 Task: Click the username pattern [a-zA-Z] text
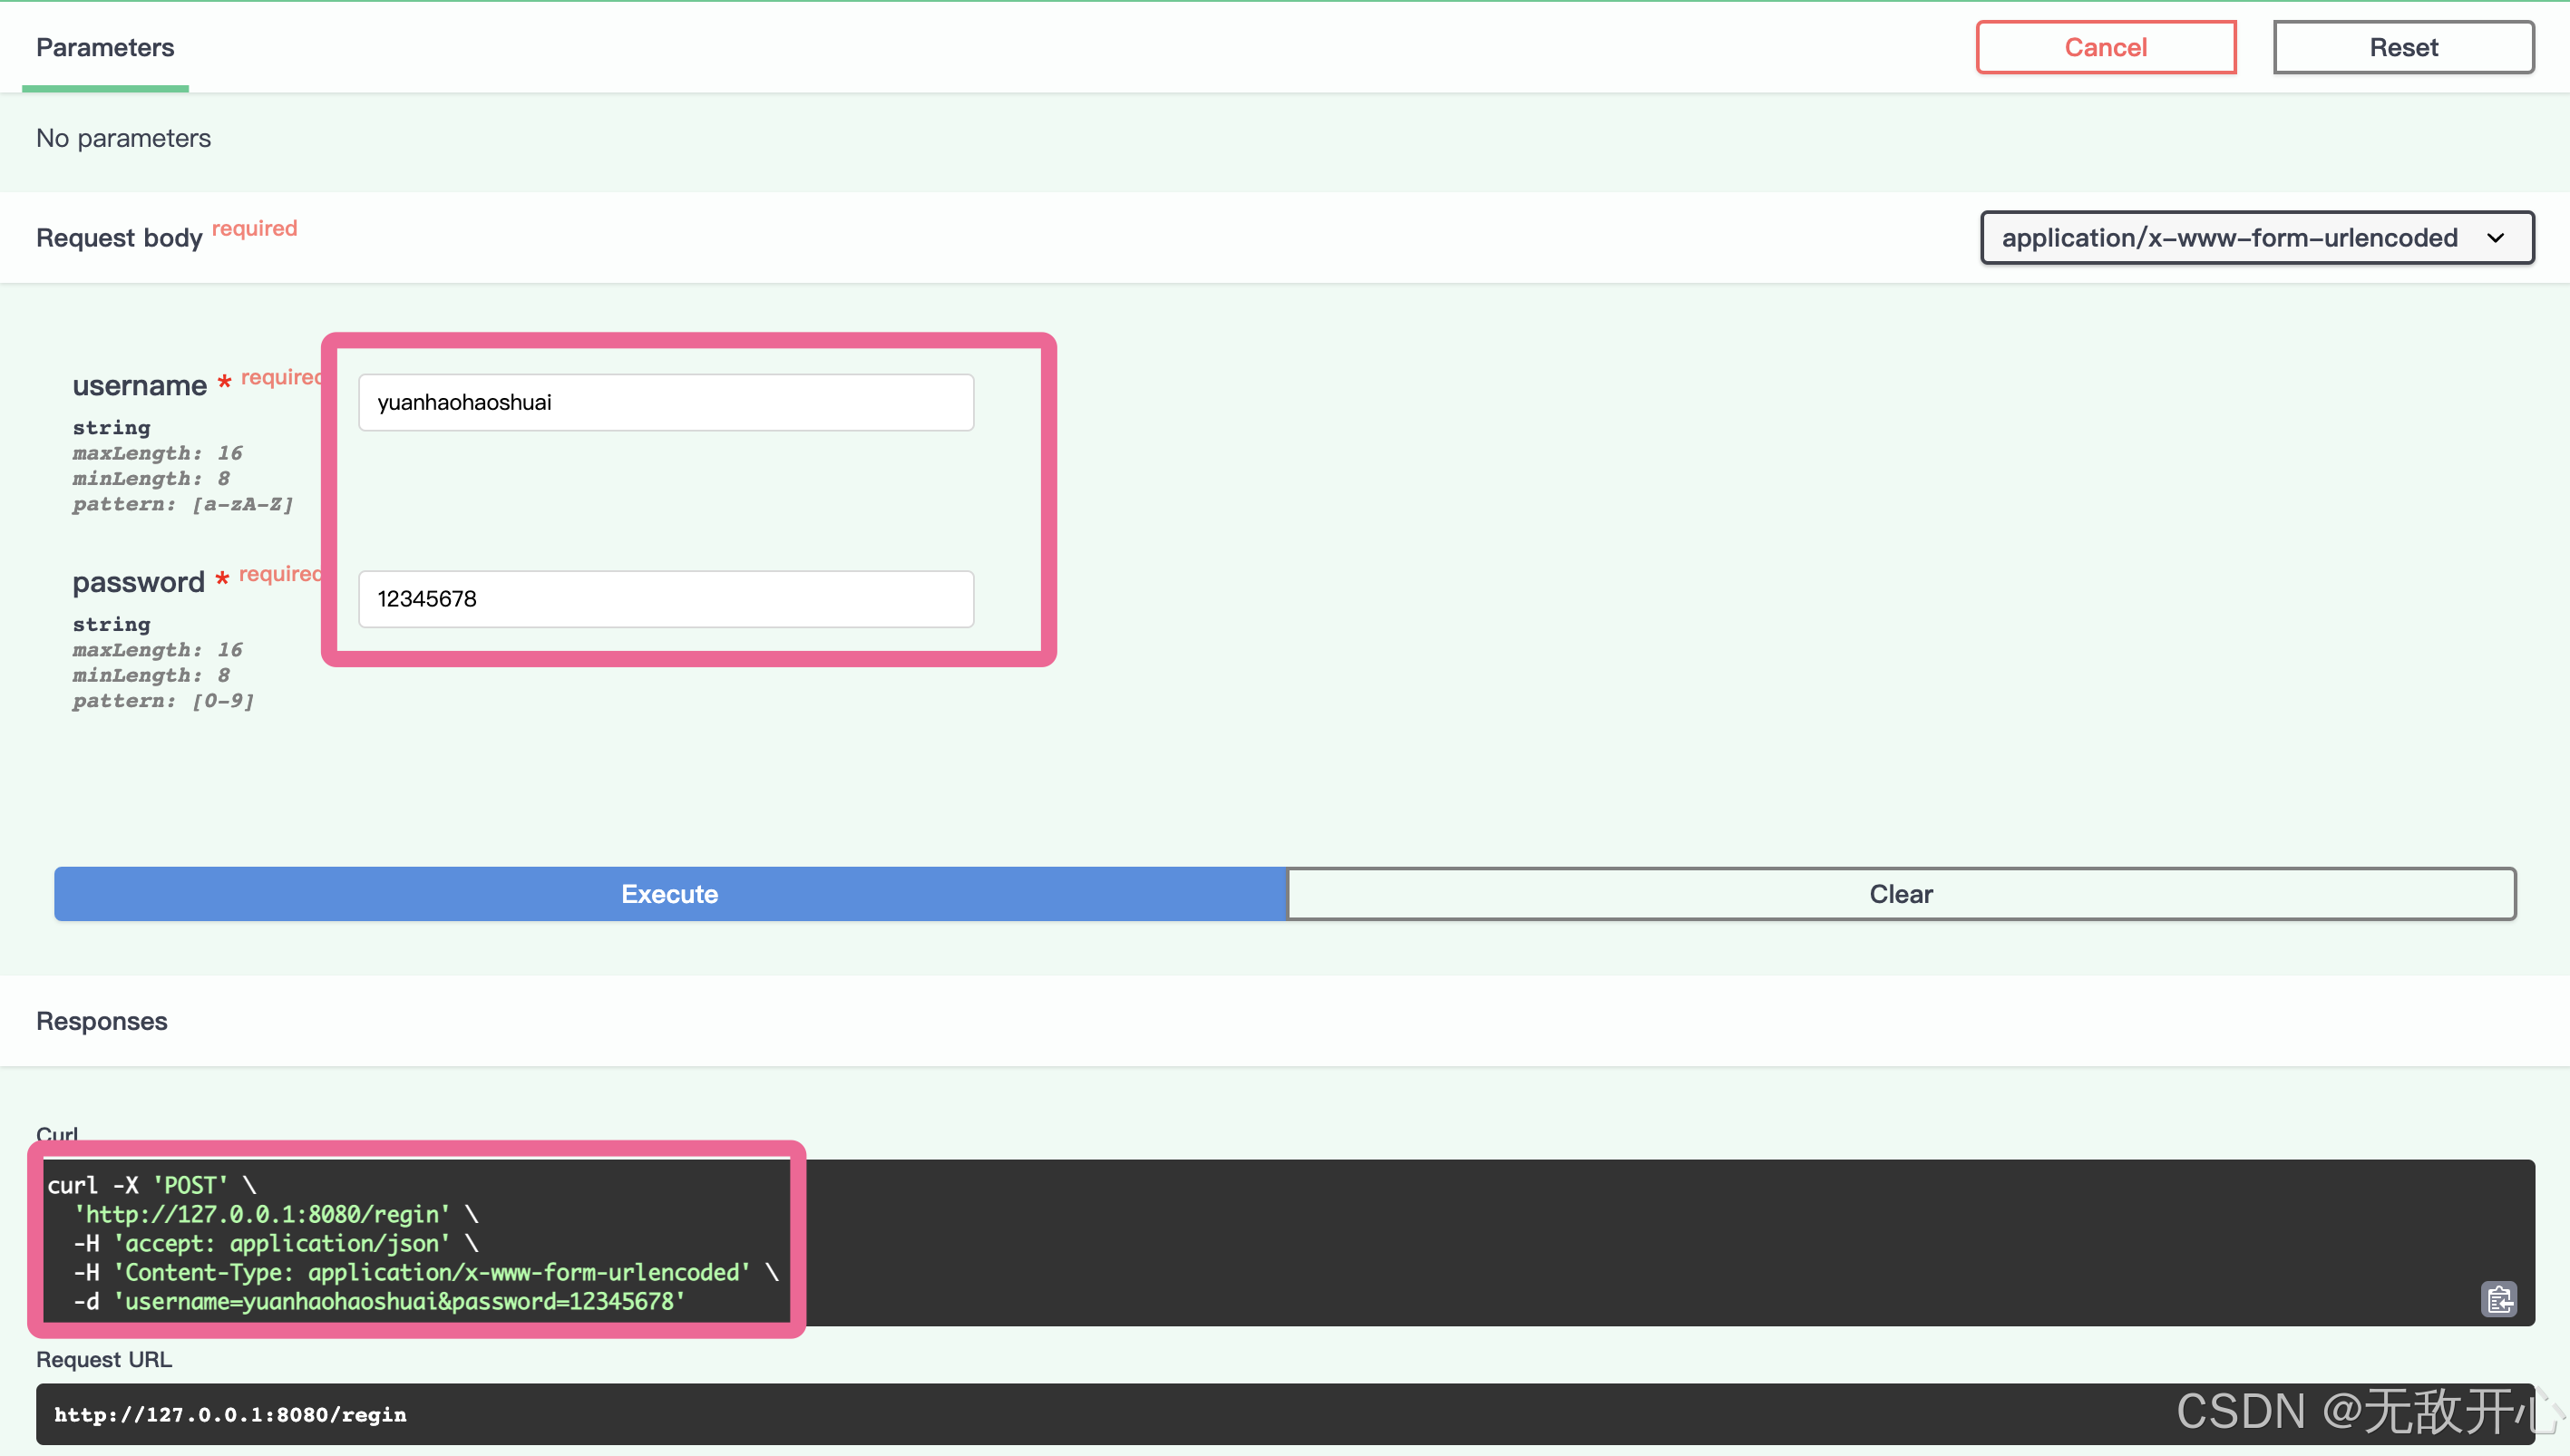click(183, 504)
